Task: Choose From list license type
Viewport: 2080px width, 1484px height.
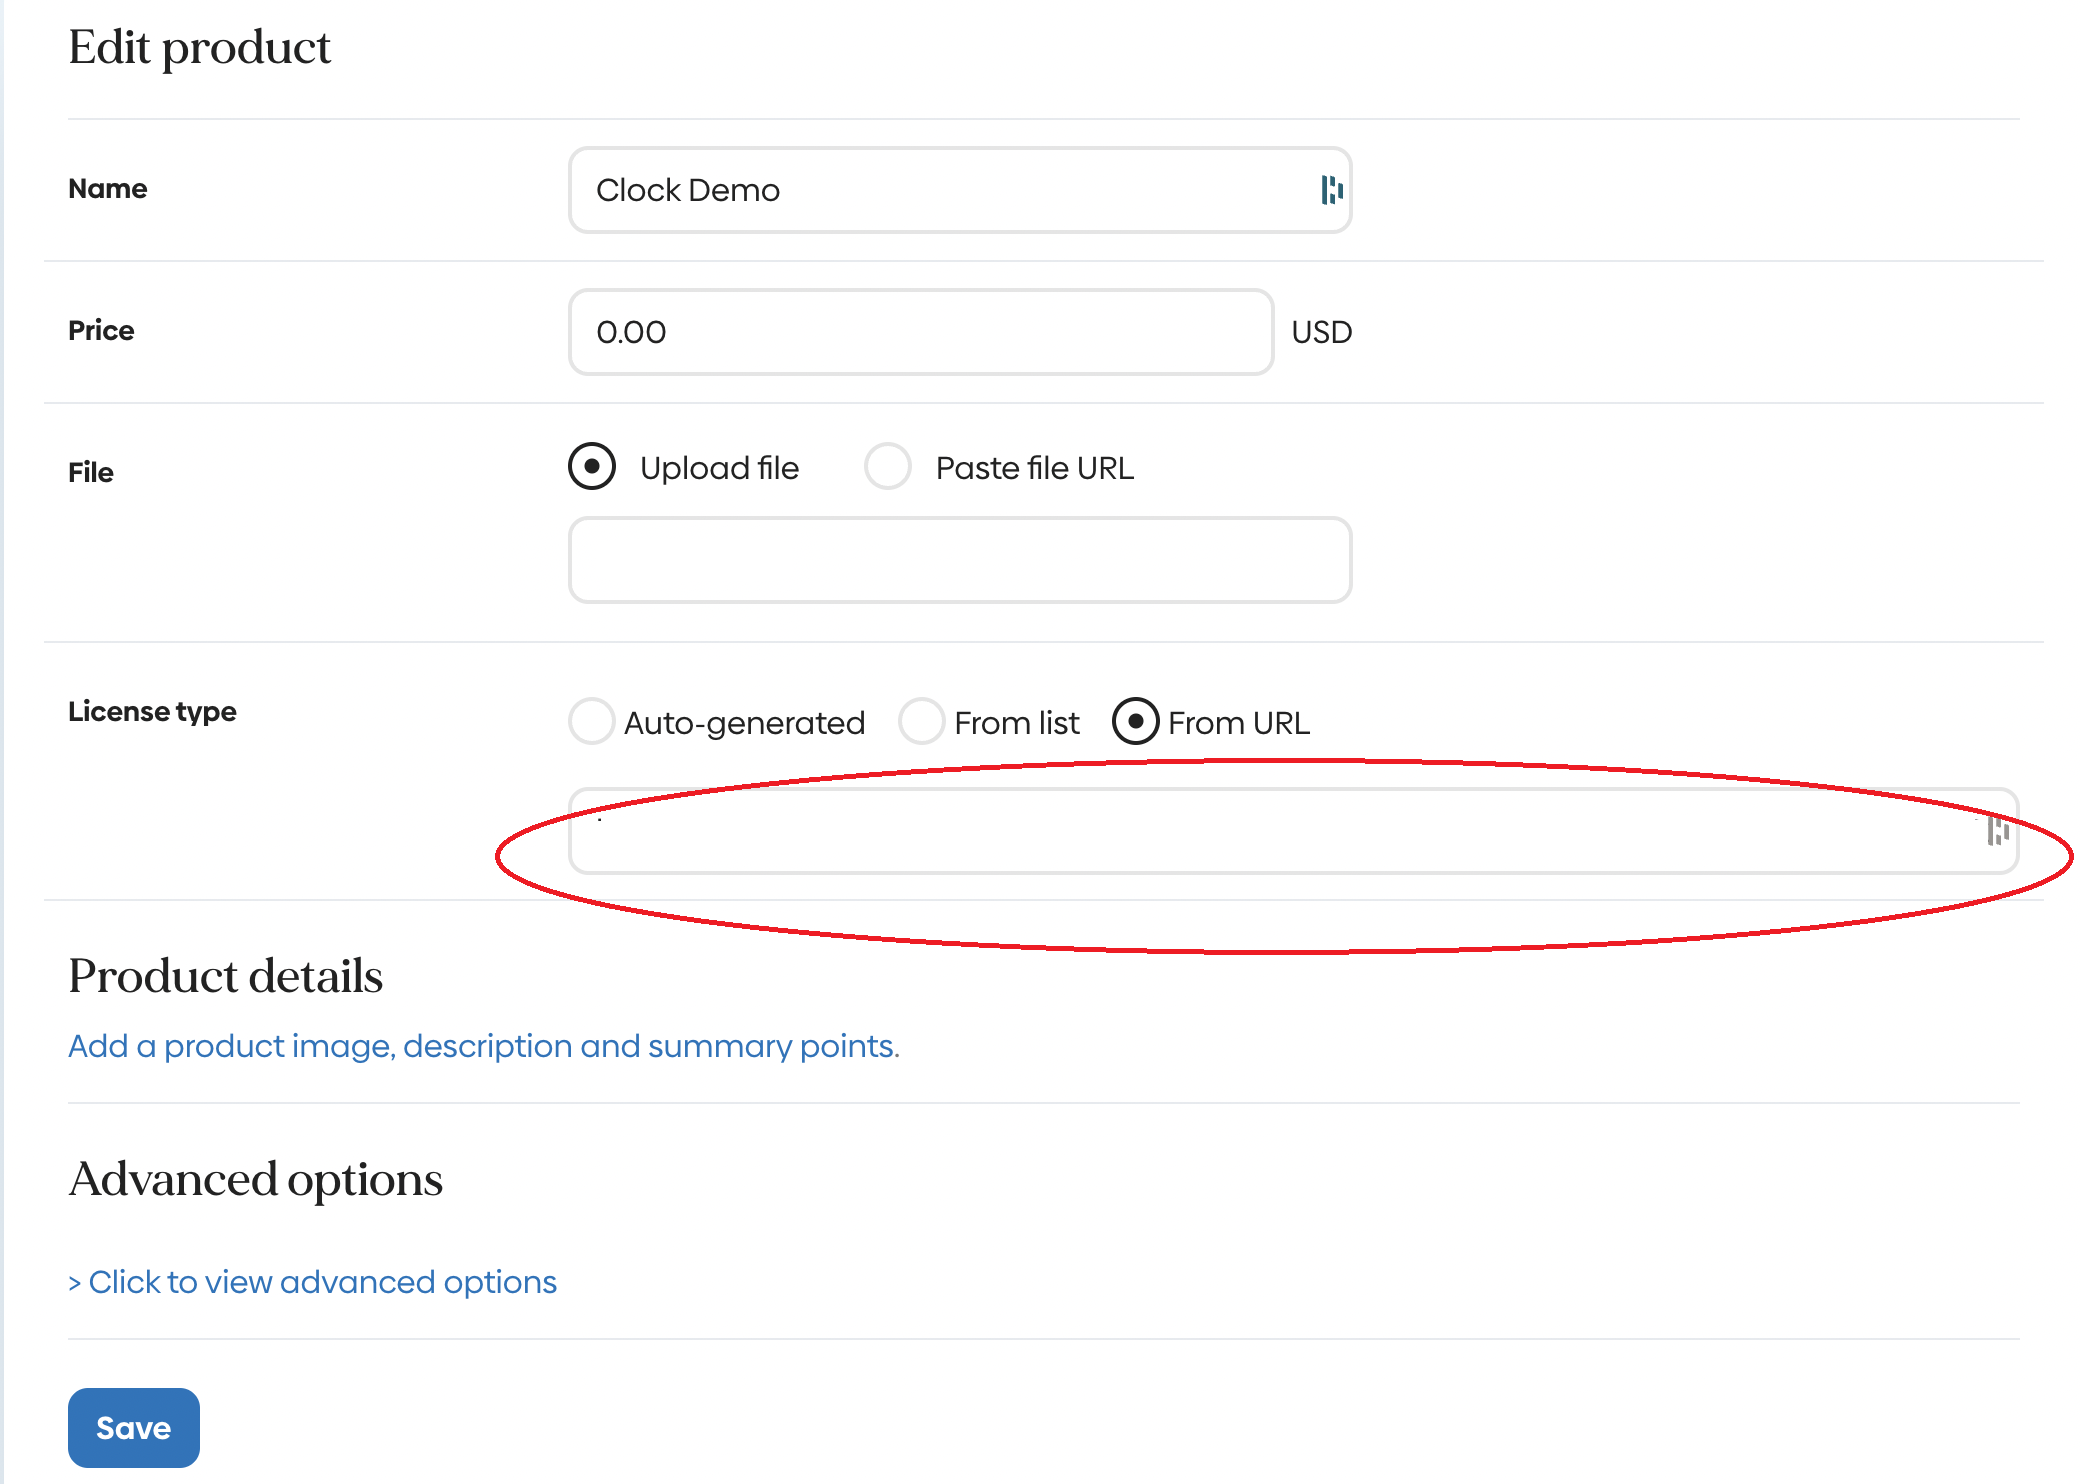Action: [x=921, y=721]
